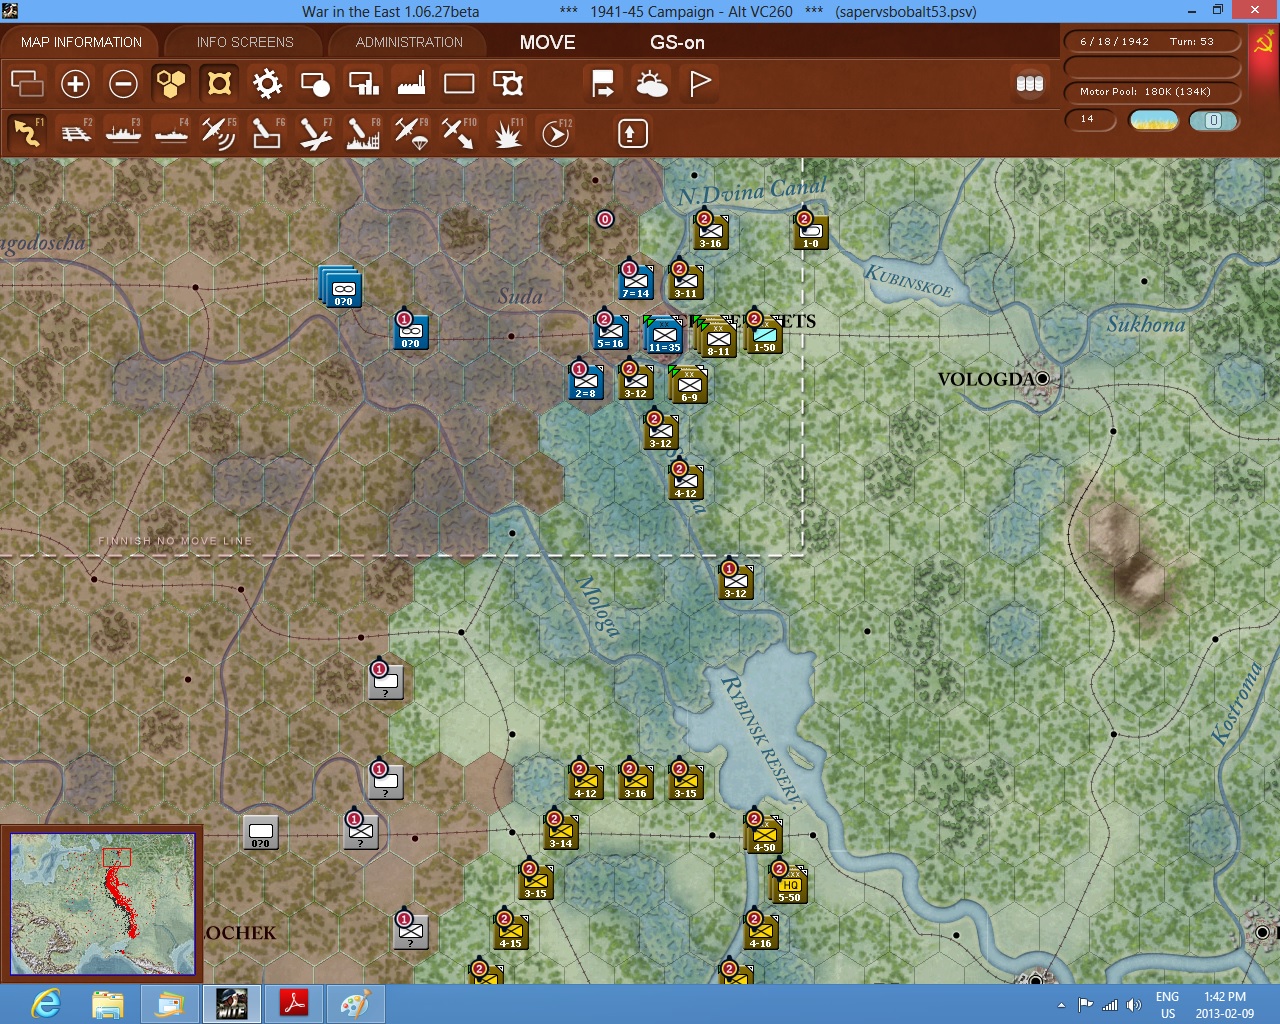1280x1024 pixels.
Task: Click the snow level 0 indicator
Action: pos(1214,120)
